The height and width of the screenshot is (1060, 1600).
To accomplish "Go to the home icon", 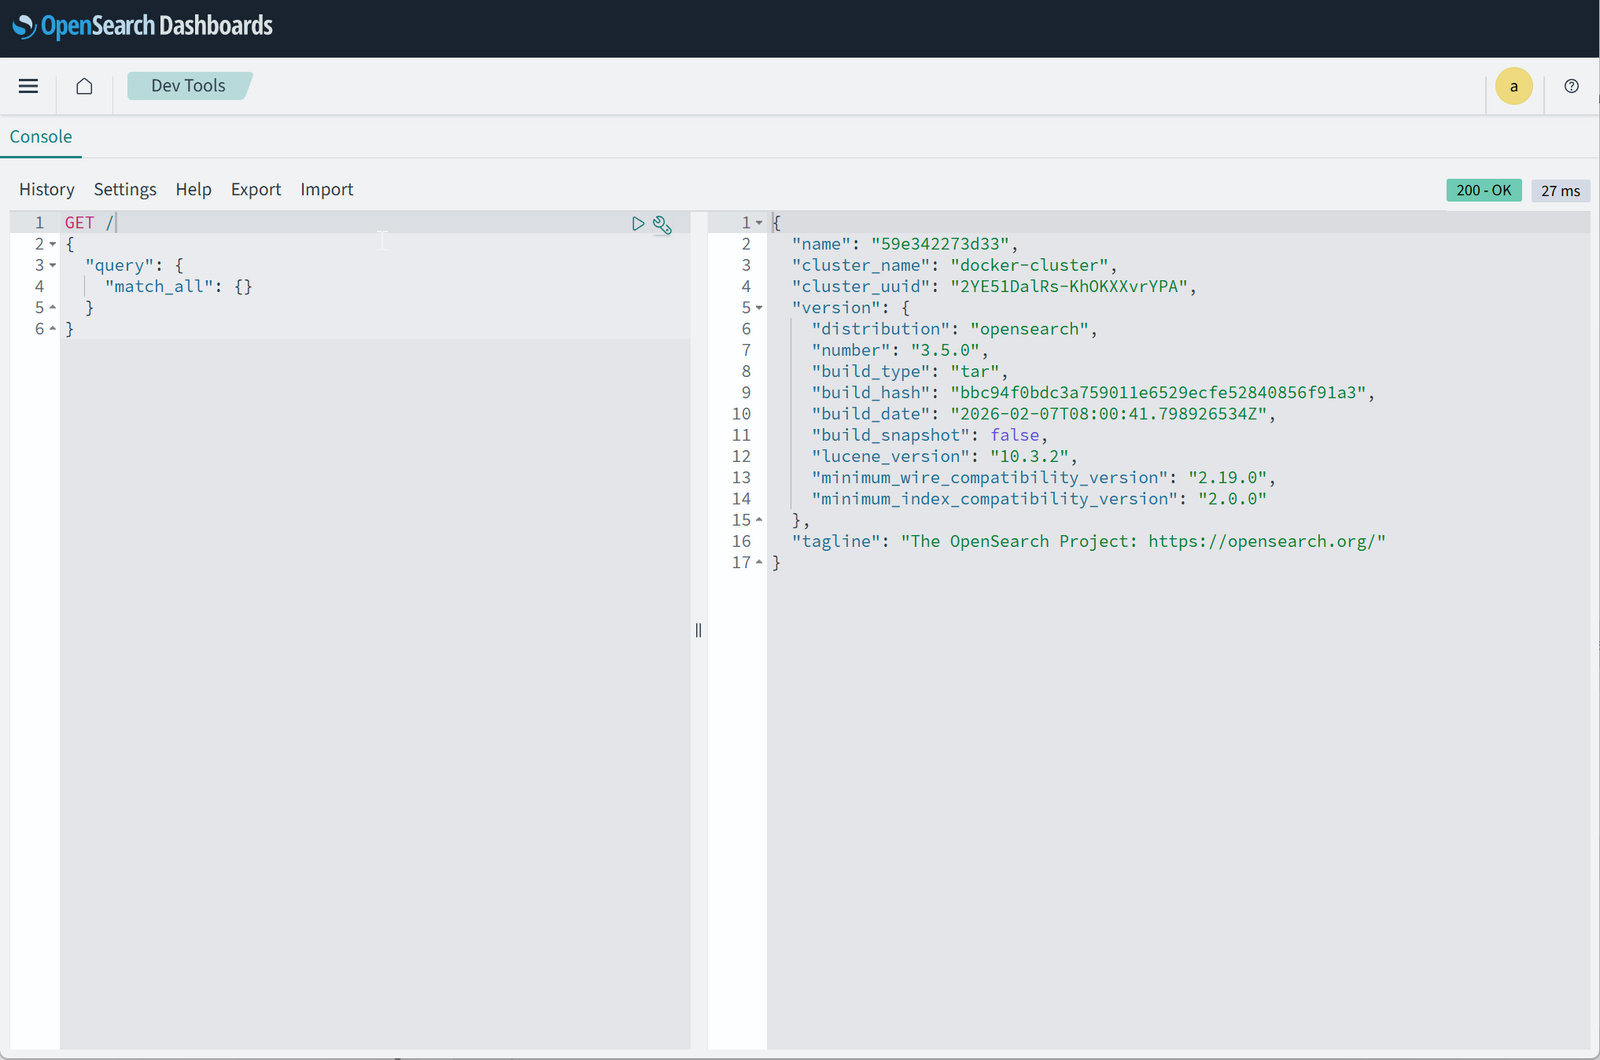I will click(x=84, y=86).
